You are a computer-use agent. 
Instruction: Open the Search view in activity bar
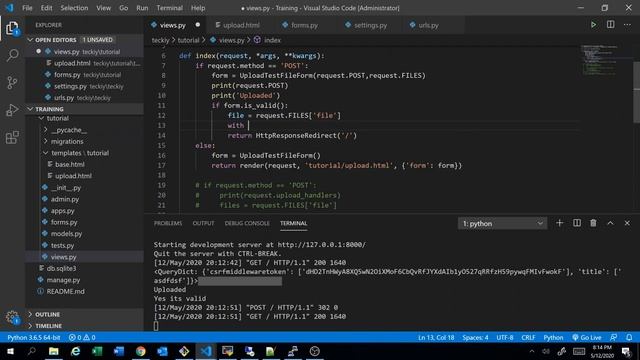(x=12, y=55)
